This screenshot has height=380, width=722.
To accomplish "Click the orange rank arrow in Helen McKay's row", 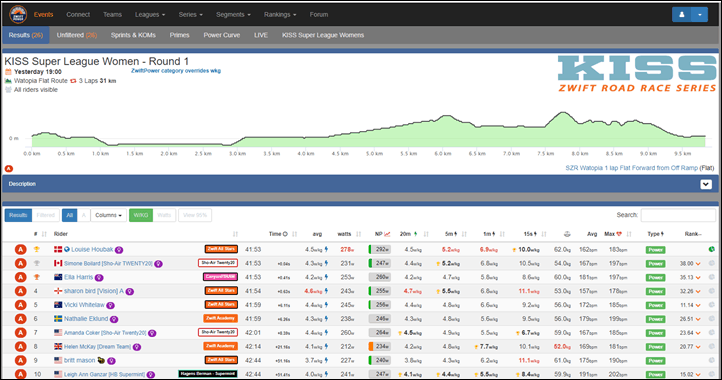I will (698, 347).
